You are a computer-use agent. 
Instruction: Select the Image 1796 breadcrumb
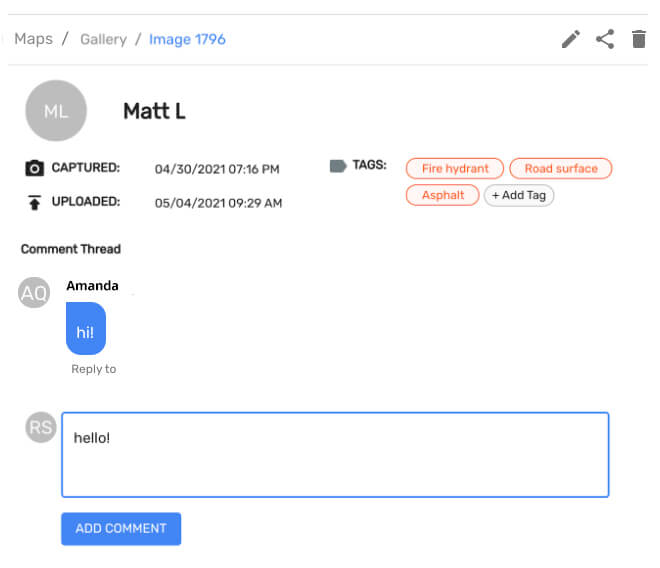(x=187, y=40)
